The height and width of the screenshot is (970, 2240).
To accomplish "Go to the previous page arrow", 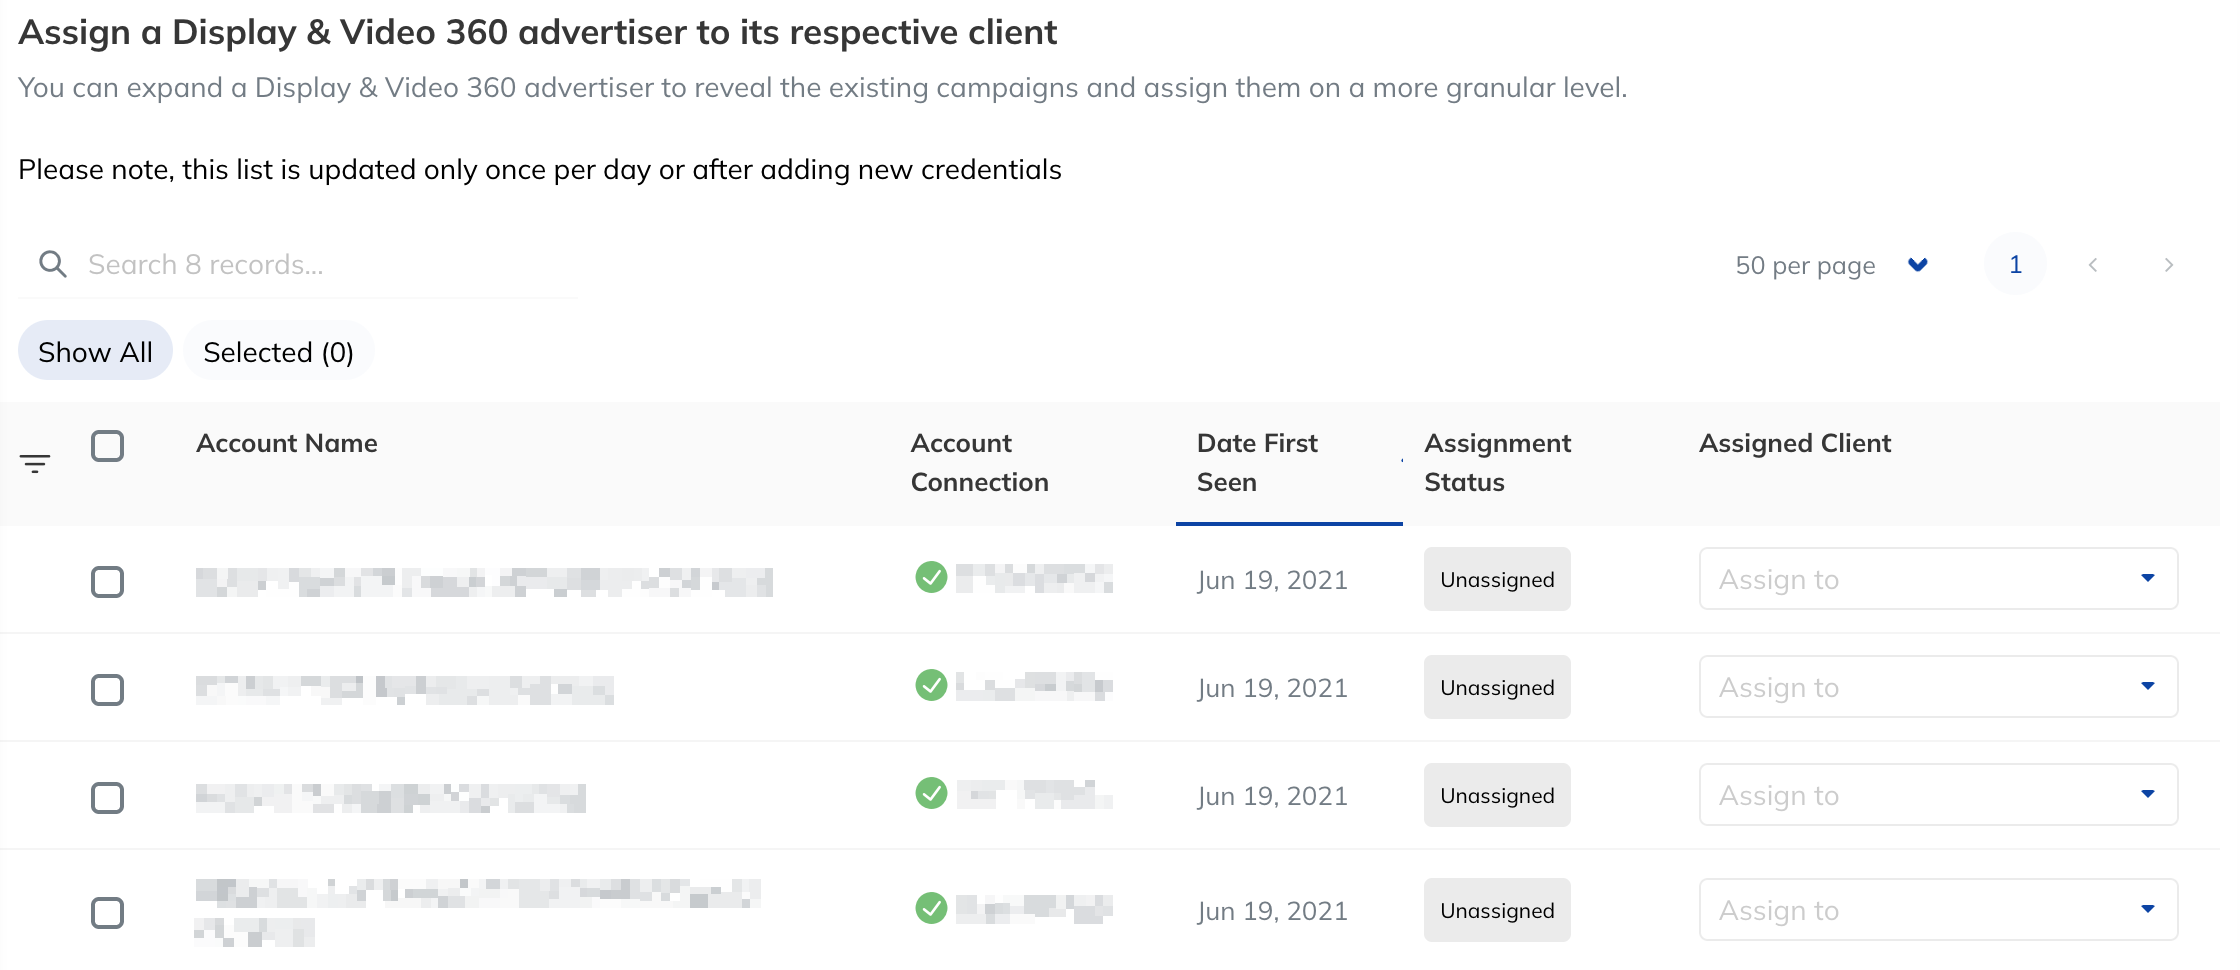I will [2093, 265].
